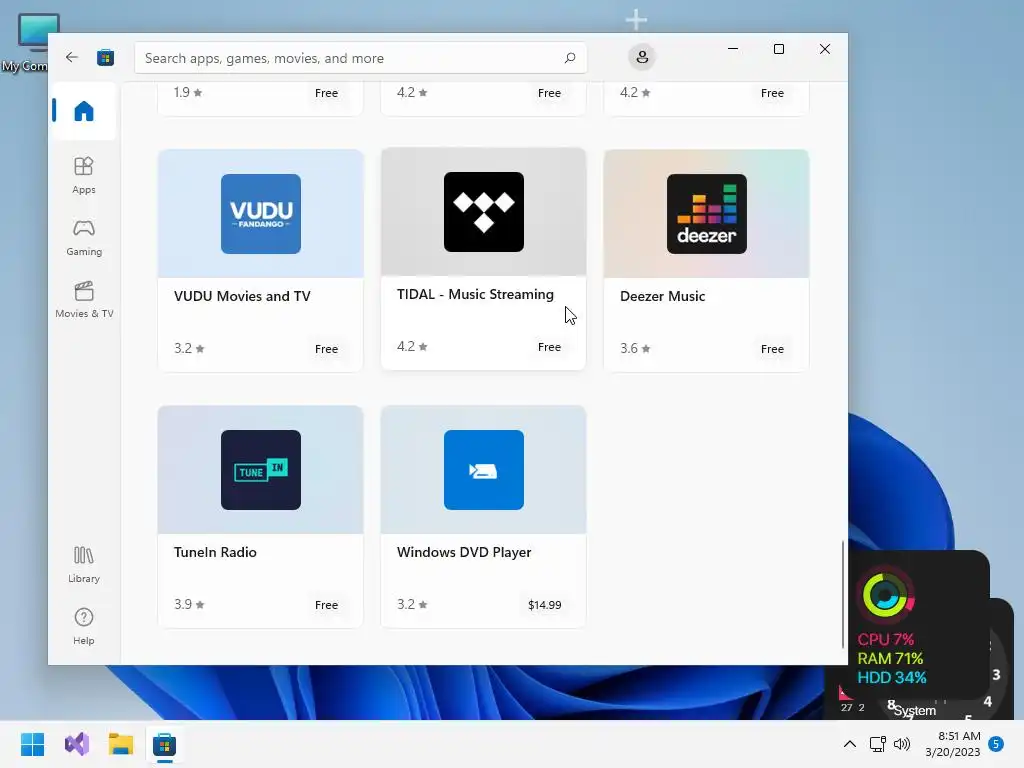
Task: Open the network display tray icon
Action: click(878, 744)
